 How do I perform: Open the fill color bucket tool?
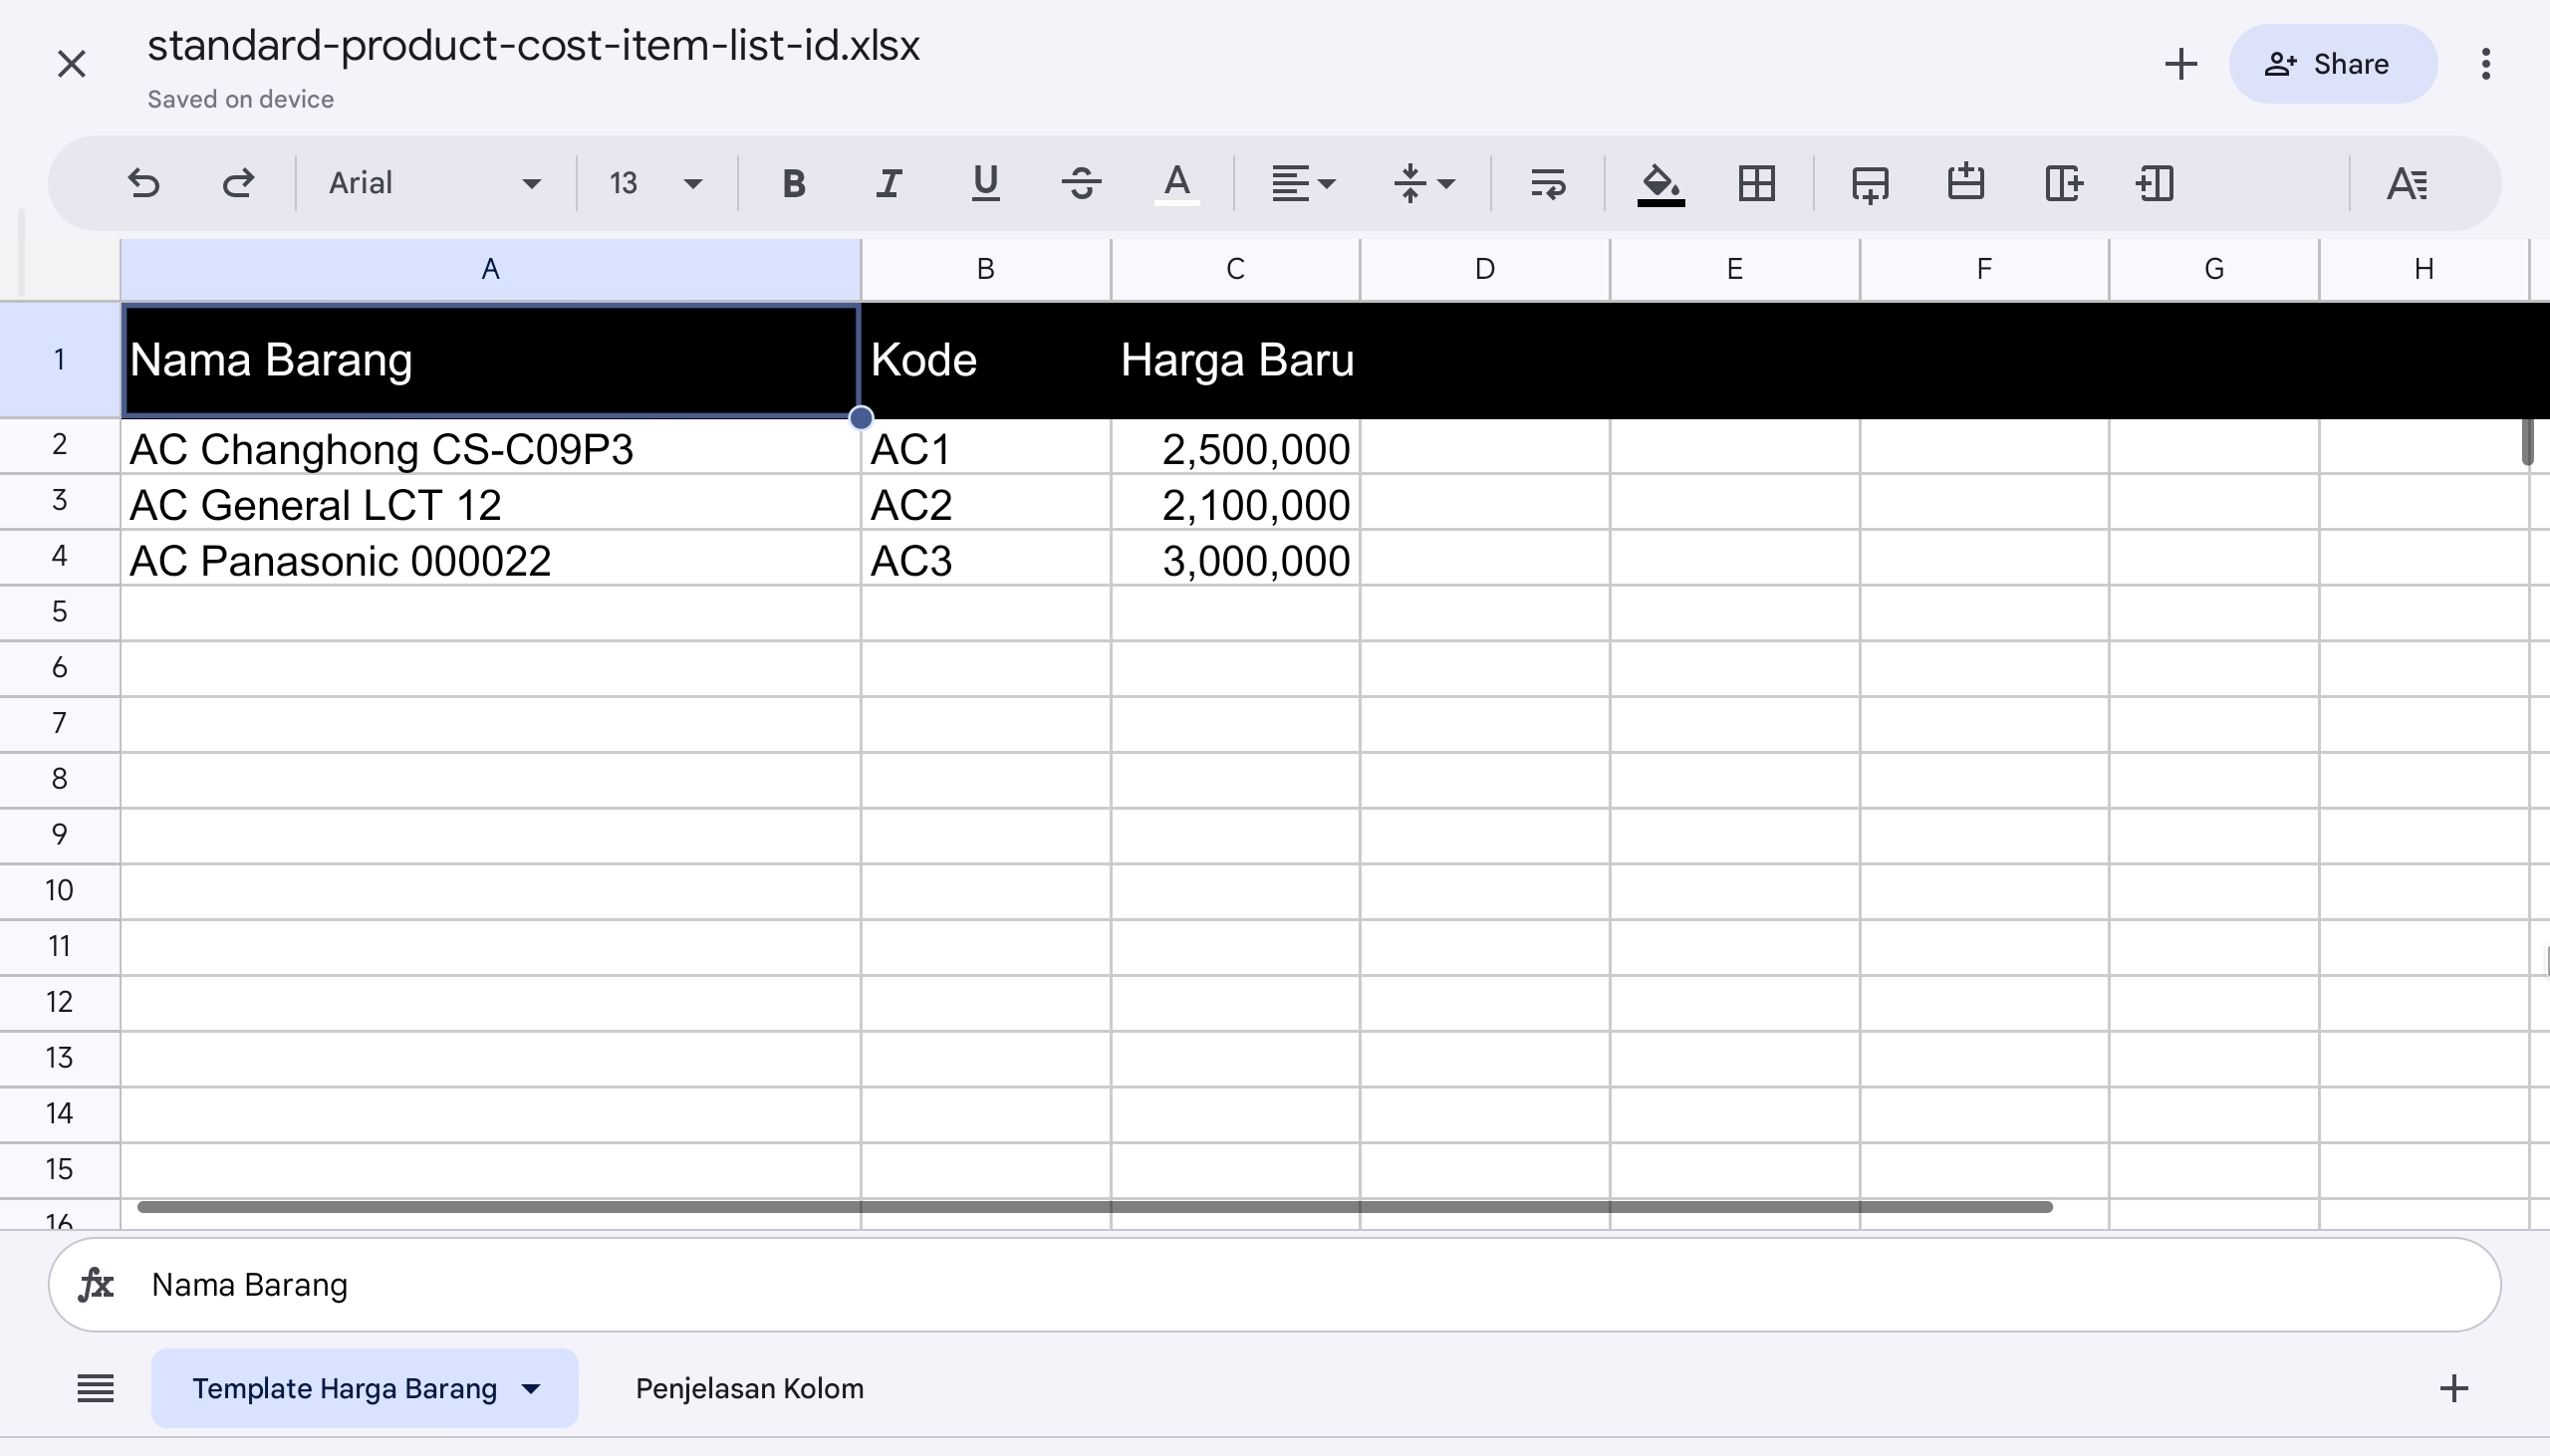[x=1660, y=183]
